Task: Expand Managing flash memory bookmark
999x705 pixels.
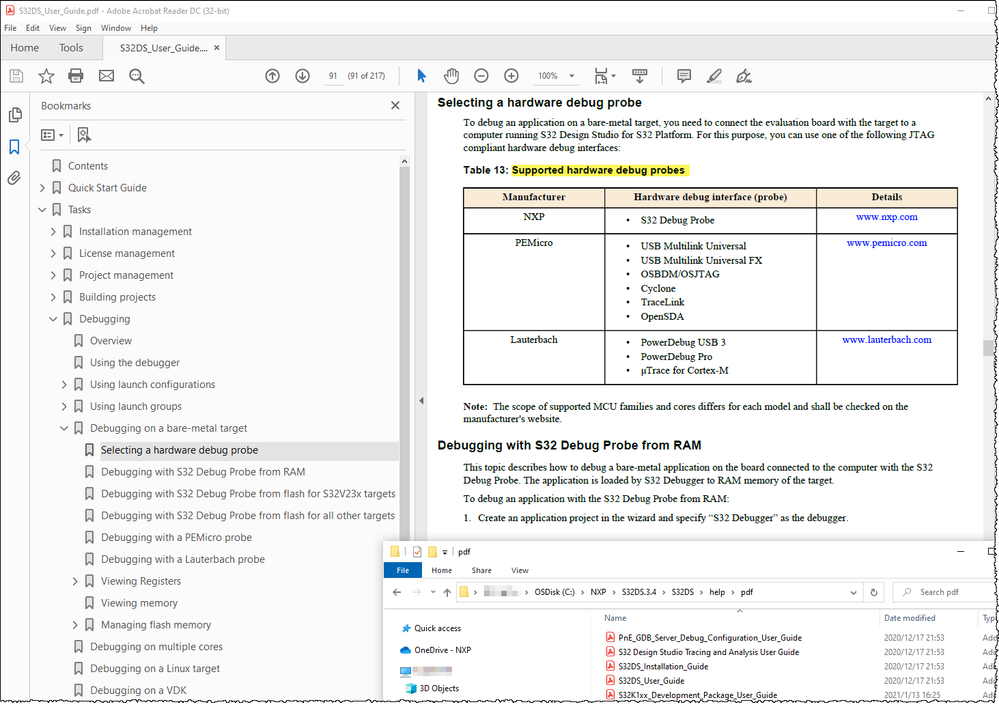Action: [75, 625]
